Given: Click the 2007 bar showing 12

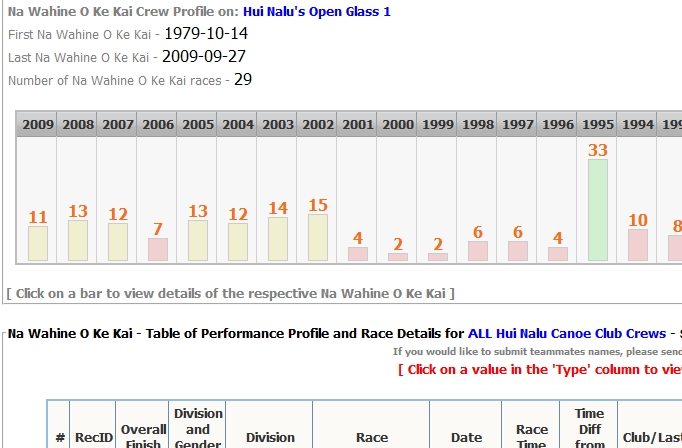Looking at the screenshot, I should 118,241.
